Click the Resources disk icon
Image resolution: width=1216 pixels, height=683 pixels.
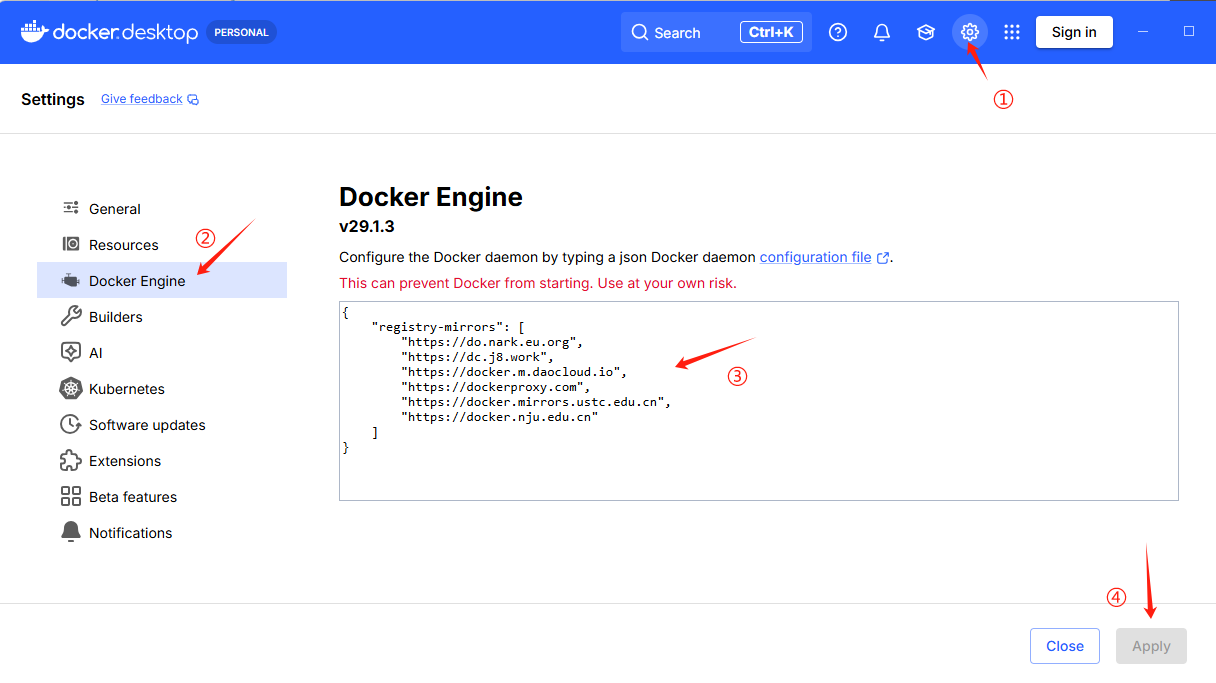pyautogui.click(x=71, y=244)
